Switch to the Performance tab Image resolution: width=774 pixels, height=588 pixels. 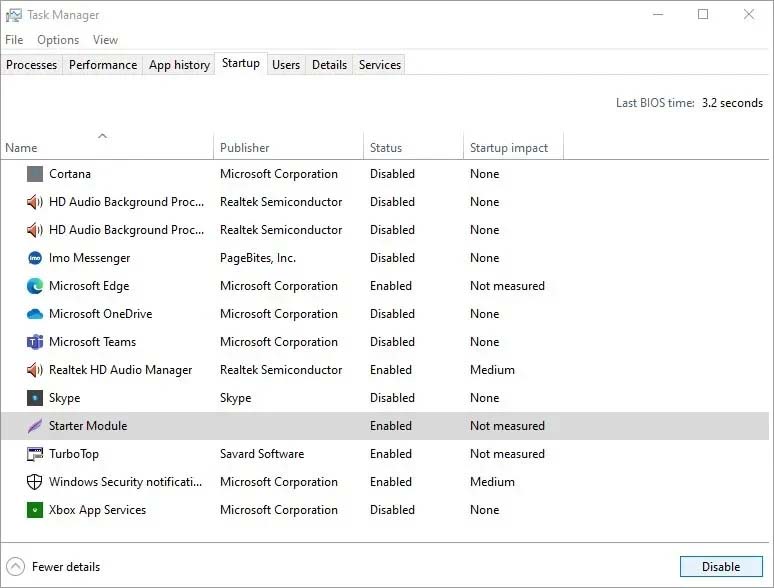tap(103, 65)
